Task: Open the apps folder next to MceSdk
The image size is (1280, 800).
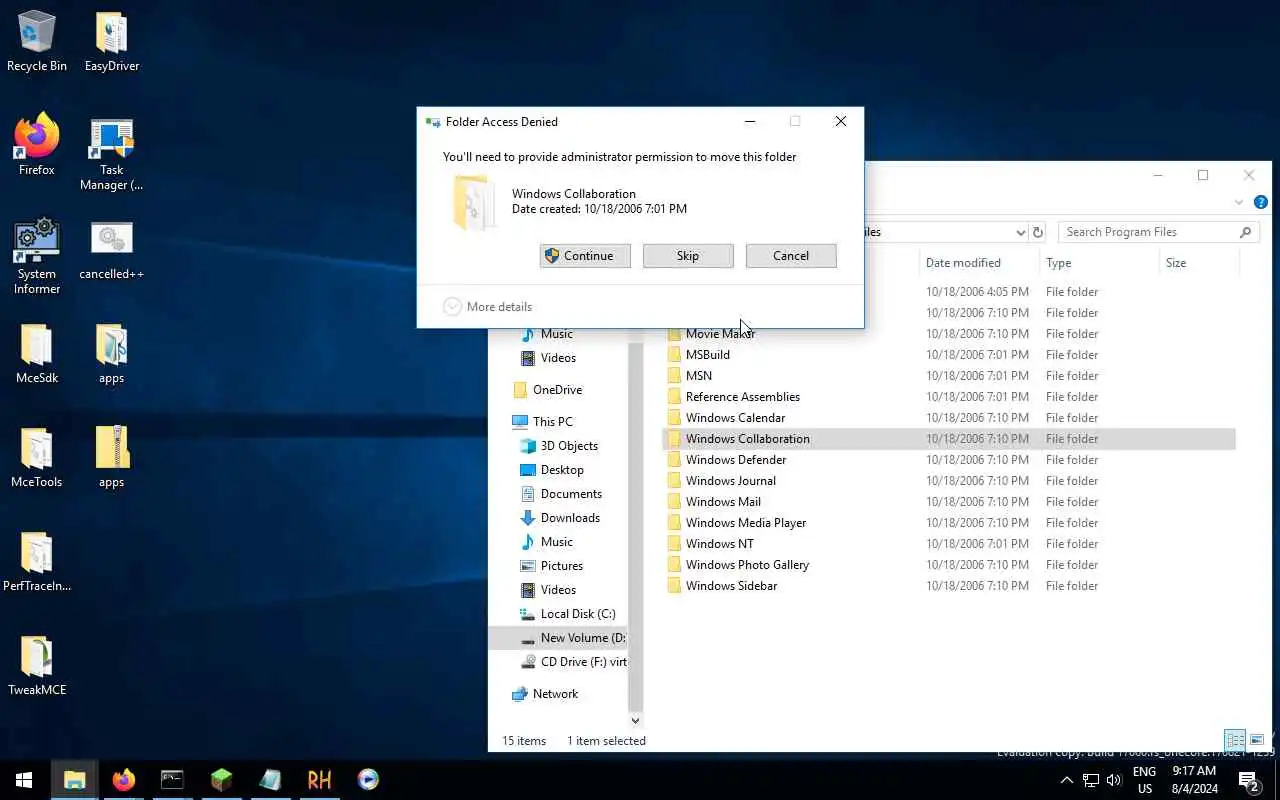Action: [x=112, y=353]
